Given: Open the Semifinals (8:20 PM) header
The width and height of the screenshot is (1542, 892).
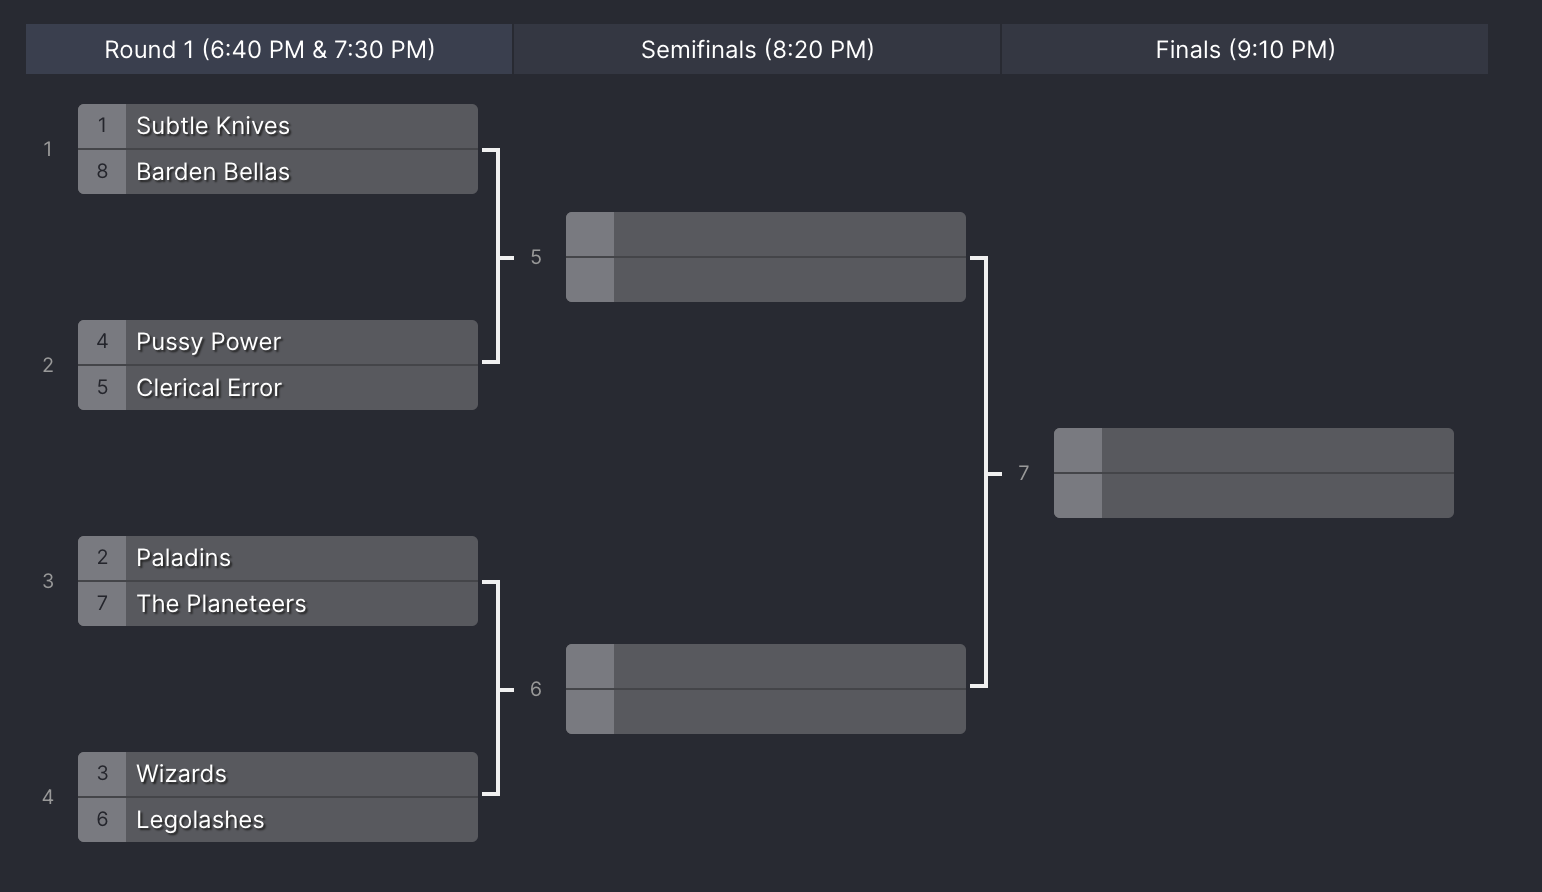Looking at the screenshot, I should [757, 49].
